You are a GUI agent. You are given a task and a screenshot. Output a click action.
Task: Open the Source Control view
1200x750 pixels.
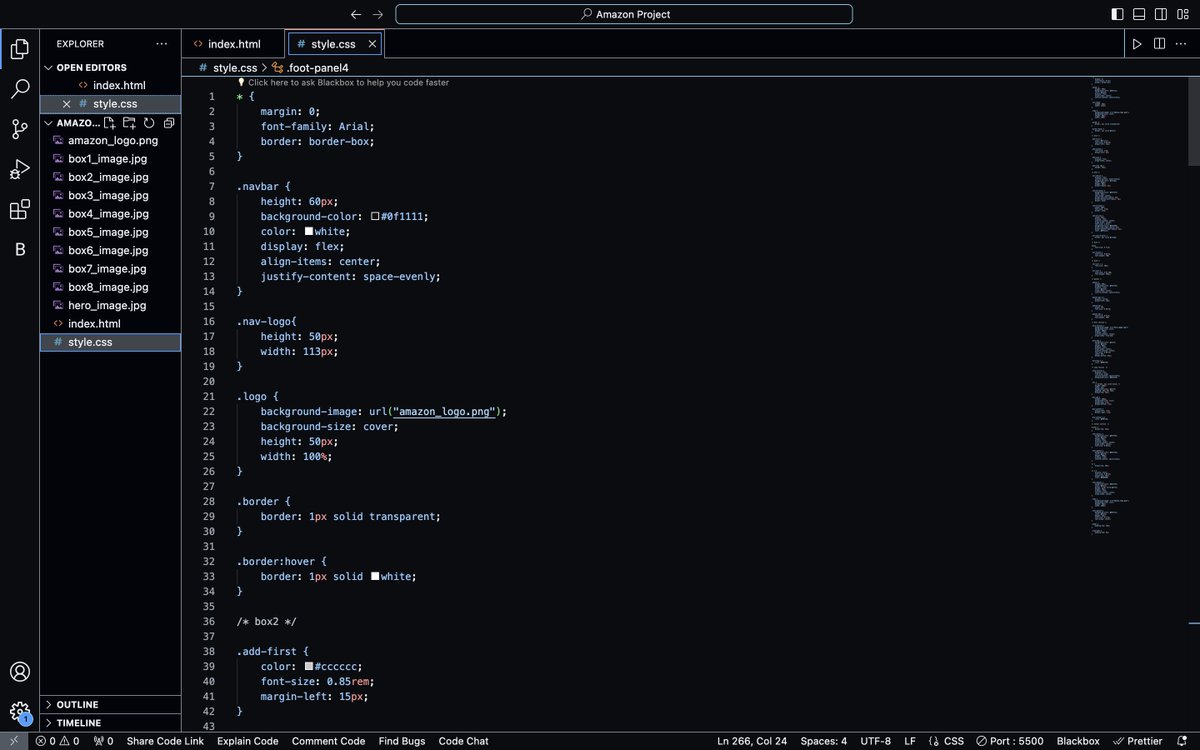pos(19,129)
